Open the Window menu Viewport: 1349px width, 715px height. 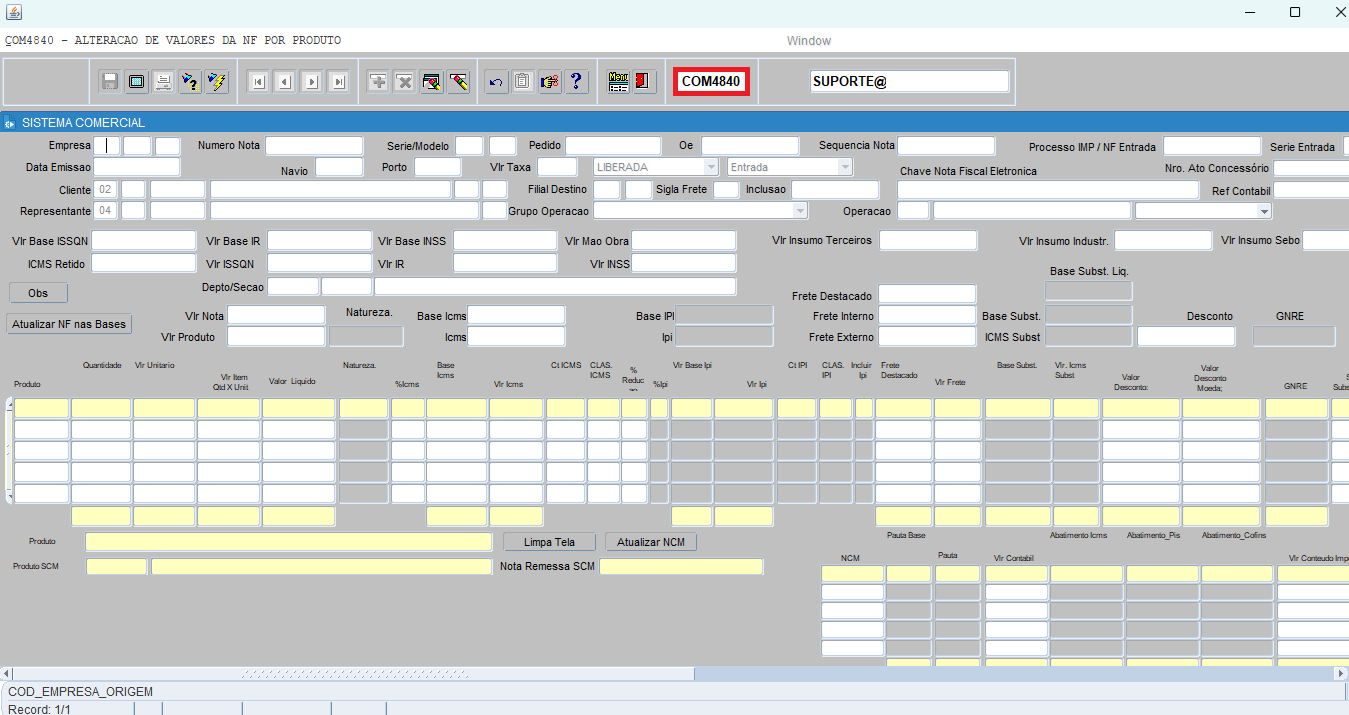(x=808, y=41)
